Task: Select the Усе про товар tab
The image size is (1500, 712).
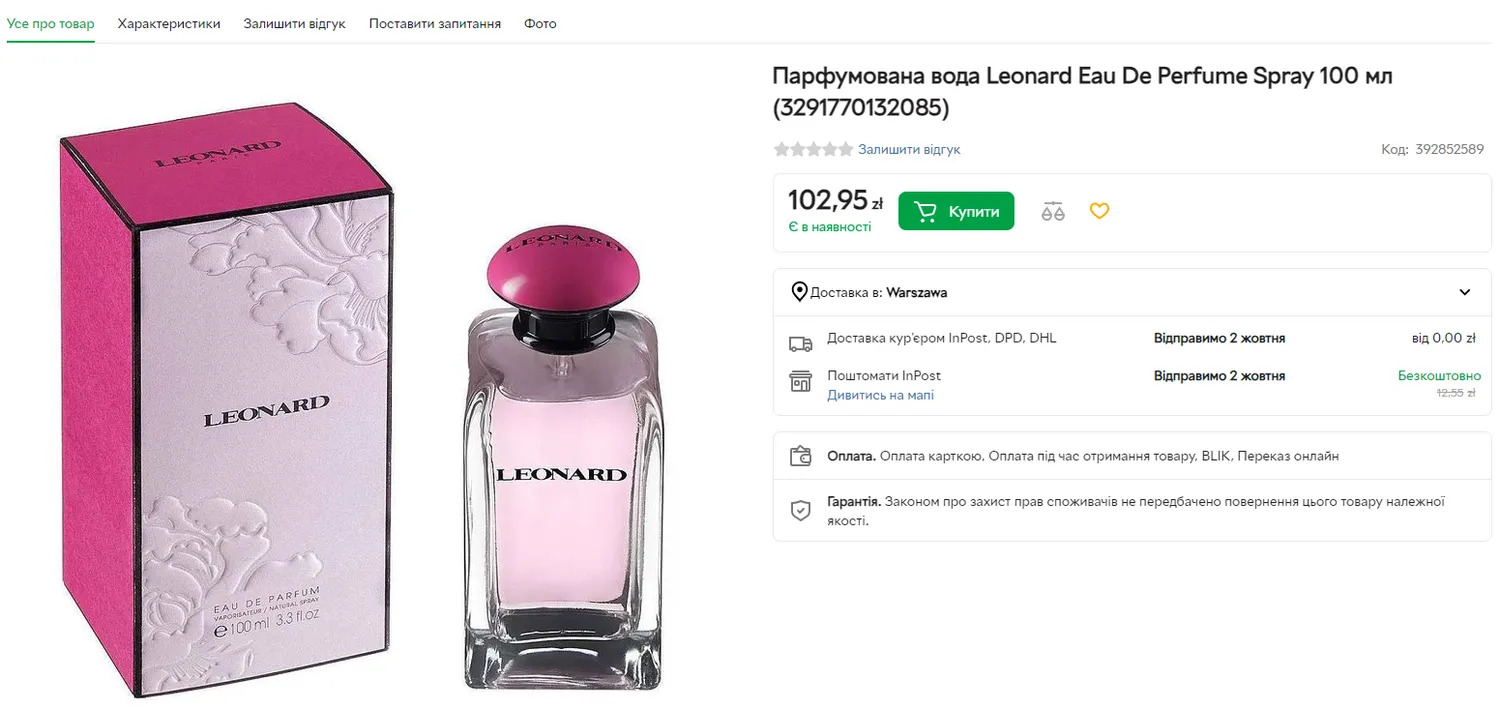Action: tap(50, 23)
